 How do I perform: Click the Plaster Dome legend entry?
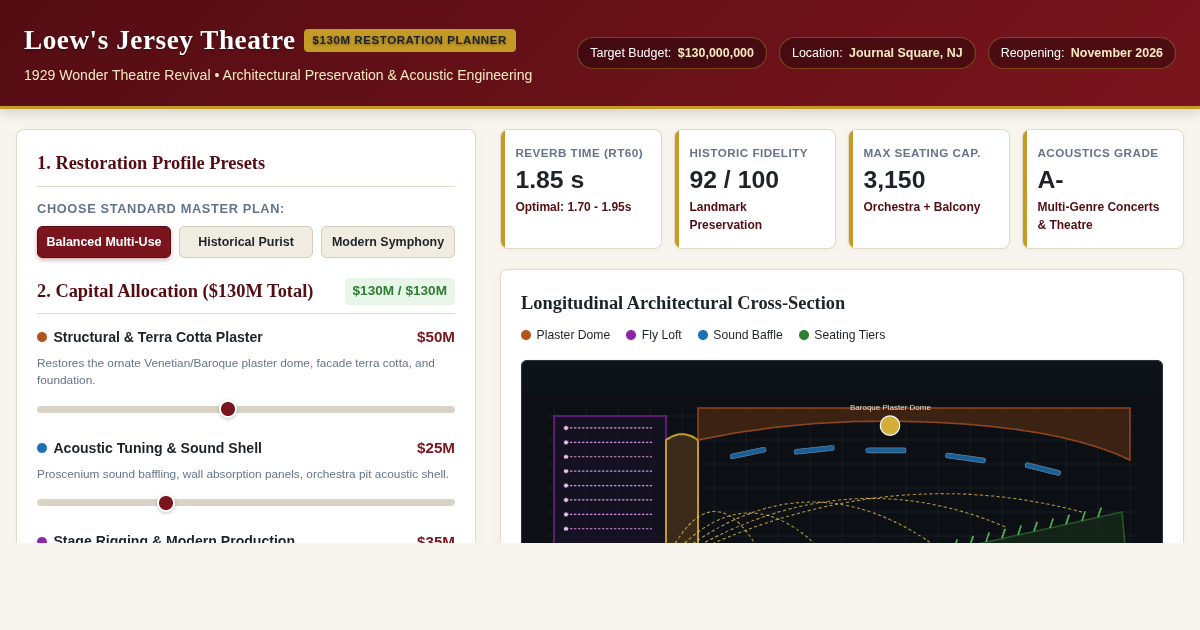565,335
